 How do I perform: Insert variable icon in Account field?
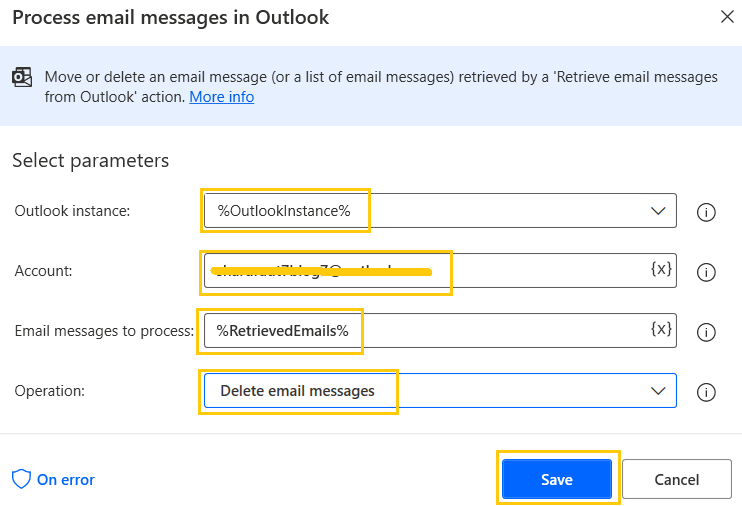661,269
